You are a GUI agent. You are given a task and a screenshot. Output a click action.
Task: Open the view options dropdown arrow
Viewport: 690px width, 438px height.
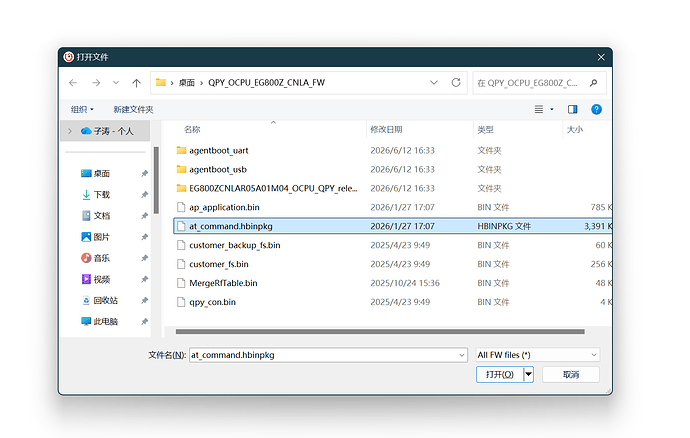pyautogui.click(x=552, y=109)
